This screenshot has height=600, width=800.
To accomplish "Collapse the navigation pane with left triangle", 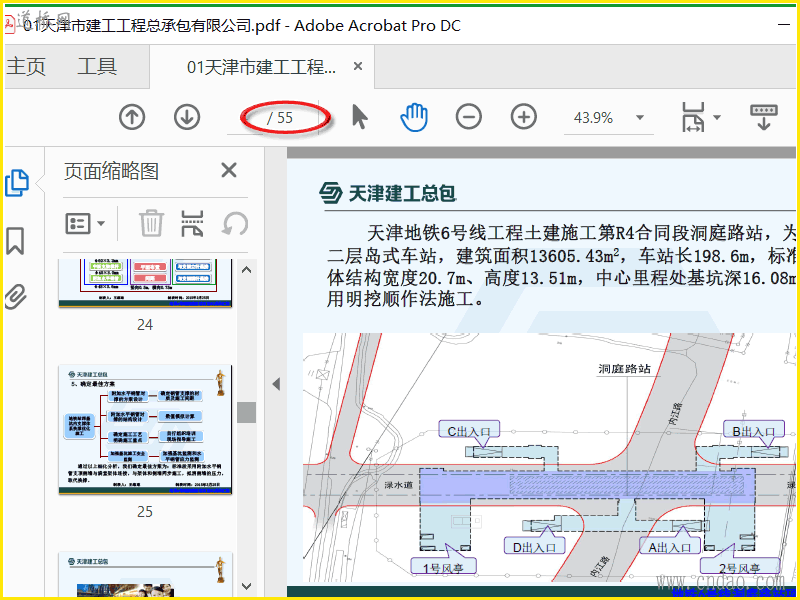I will [x=276, y=384].
